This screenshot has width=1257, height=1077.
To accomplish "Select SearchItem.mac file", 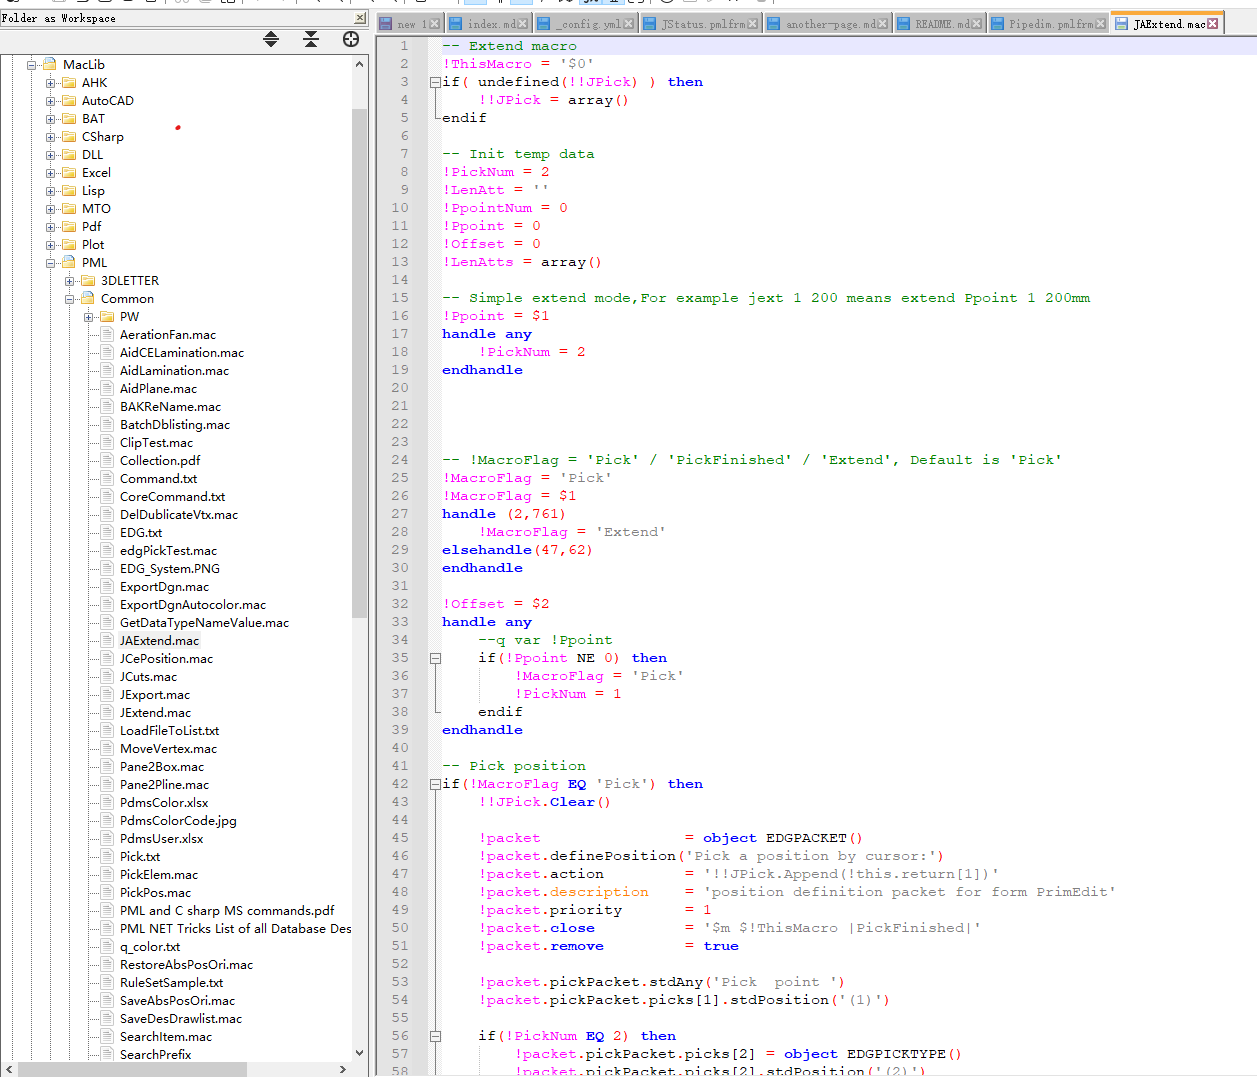I will pos(166,1037).
